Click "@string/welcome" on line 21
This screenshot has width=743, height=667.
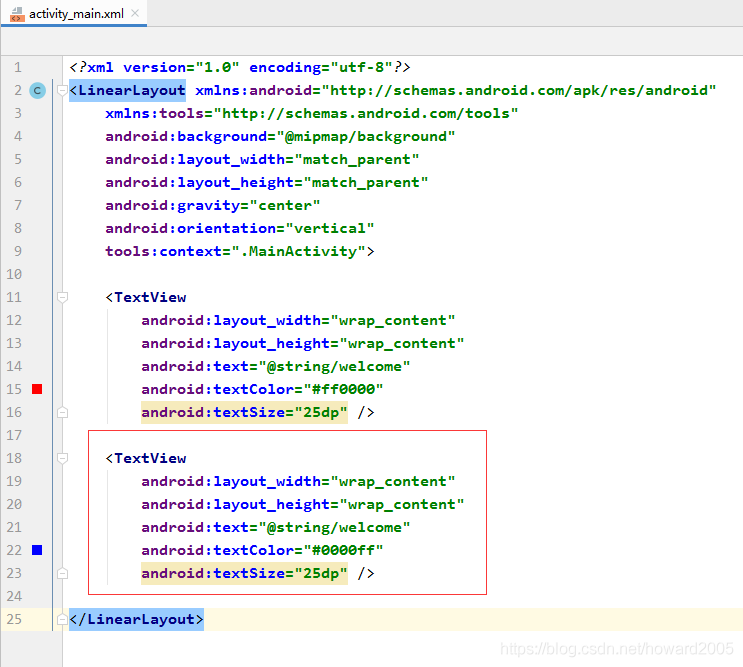(335, 527)
